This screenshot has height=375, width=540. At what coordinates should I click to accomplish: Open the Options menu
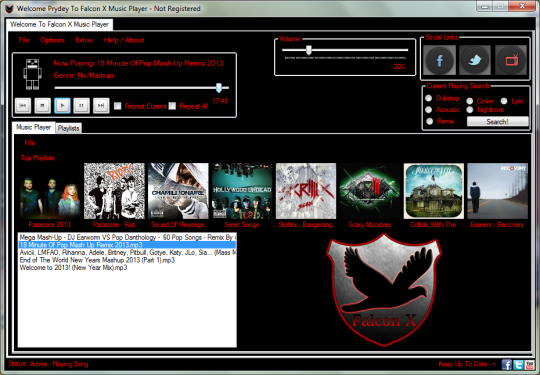click(x=52, y=40)
